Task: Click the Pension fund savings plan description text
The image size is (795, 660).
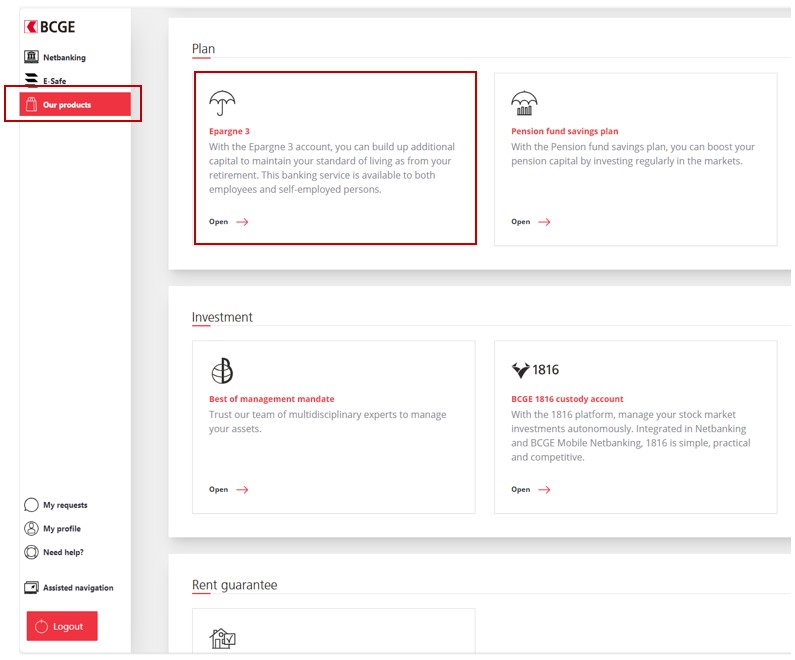Action: click(633, 154)
